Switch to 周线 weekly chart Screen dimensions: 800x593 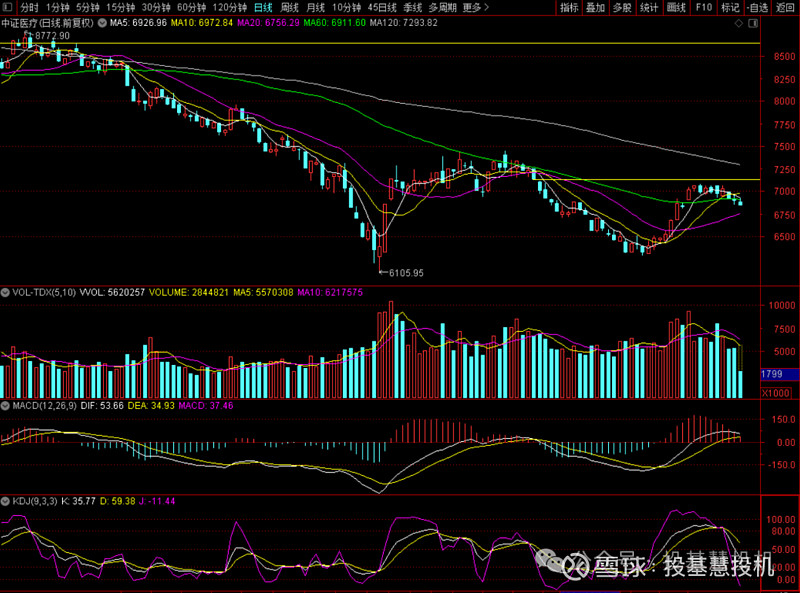(289, 8)
